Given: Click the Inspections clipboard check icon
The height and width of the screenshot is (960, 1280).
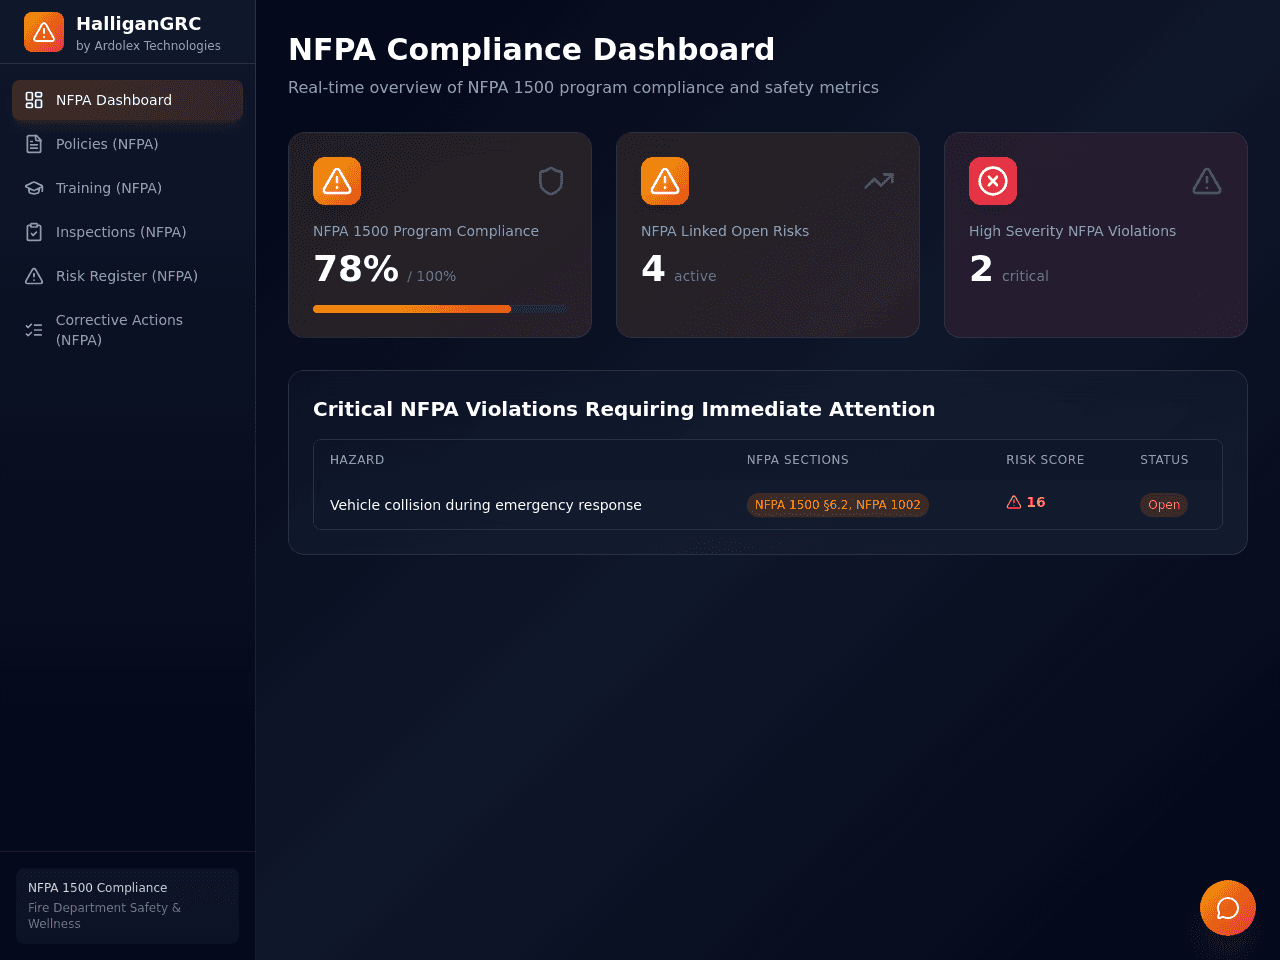Looking at the screenshot, I should tap(34, 232).
